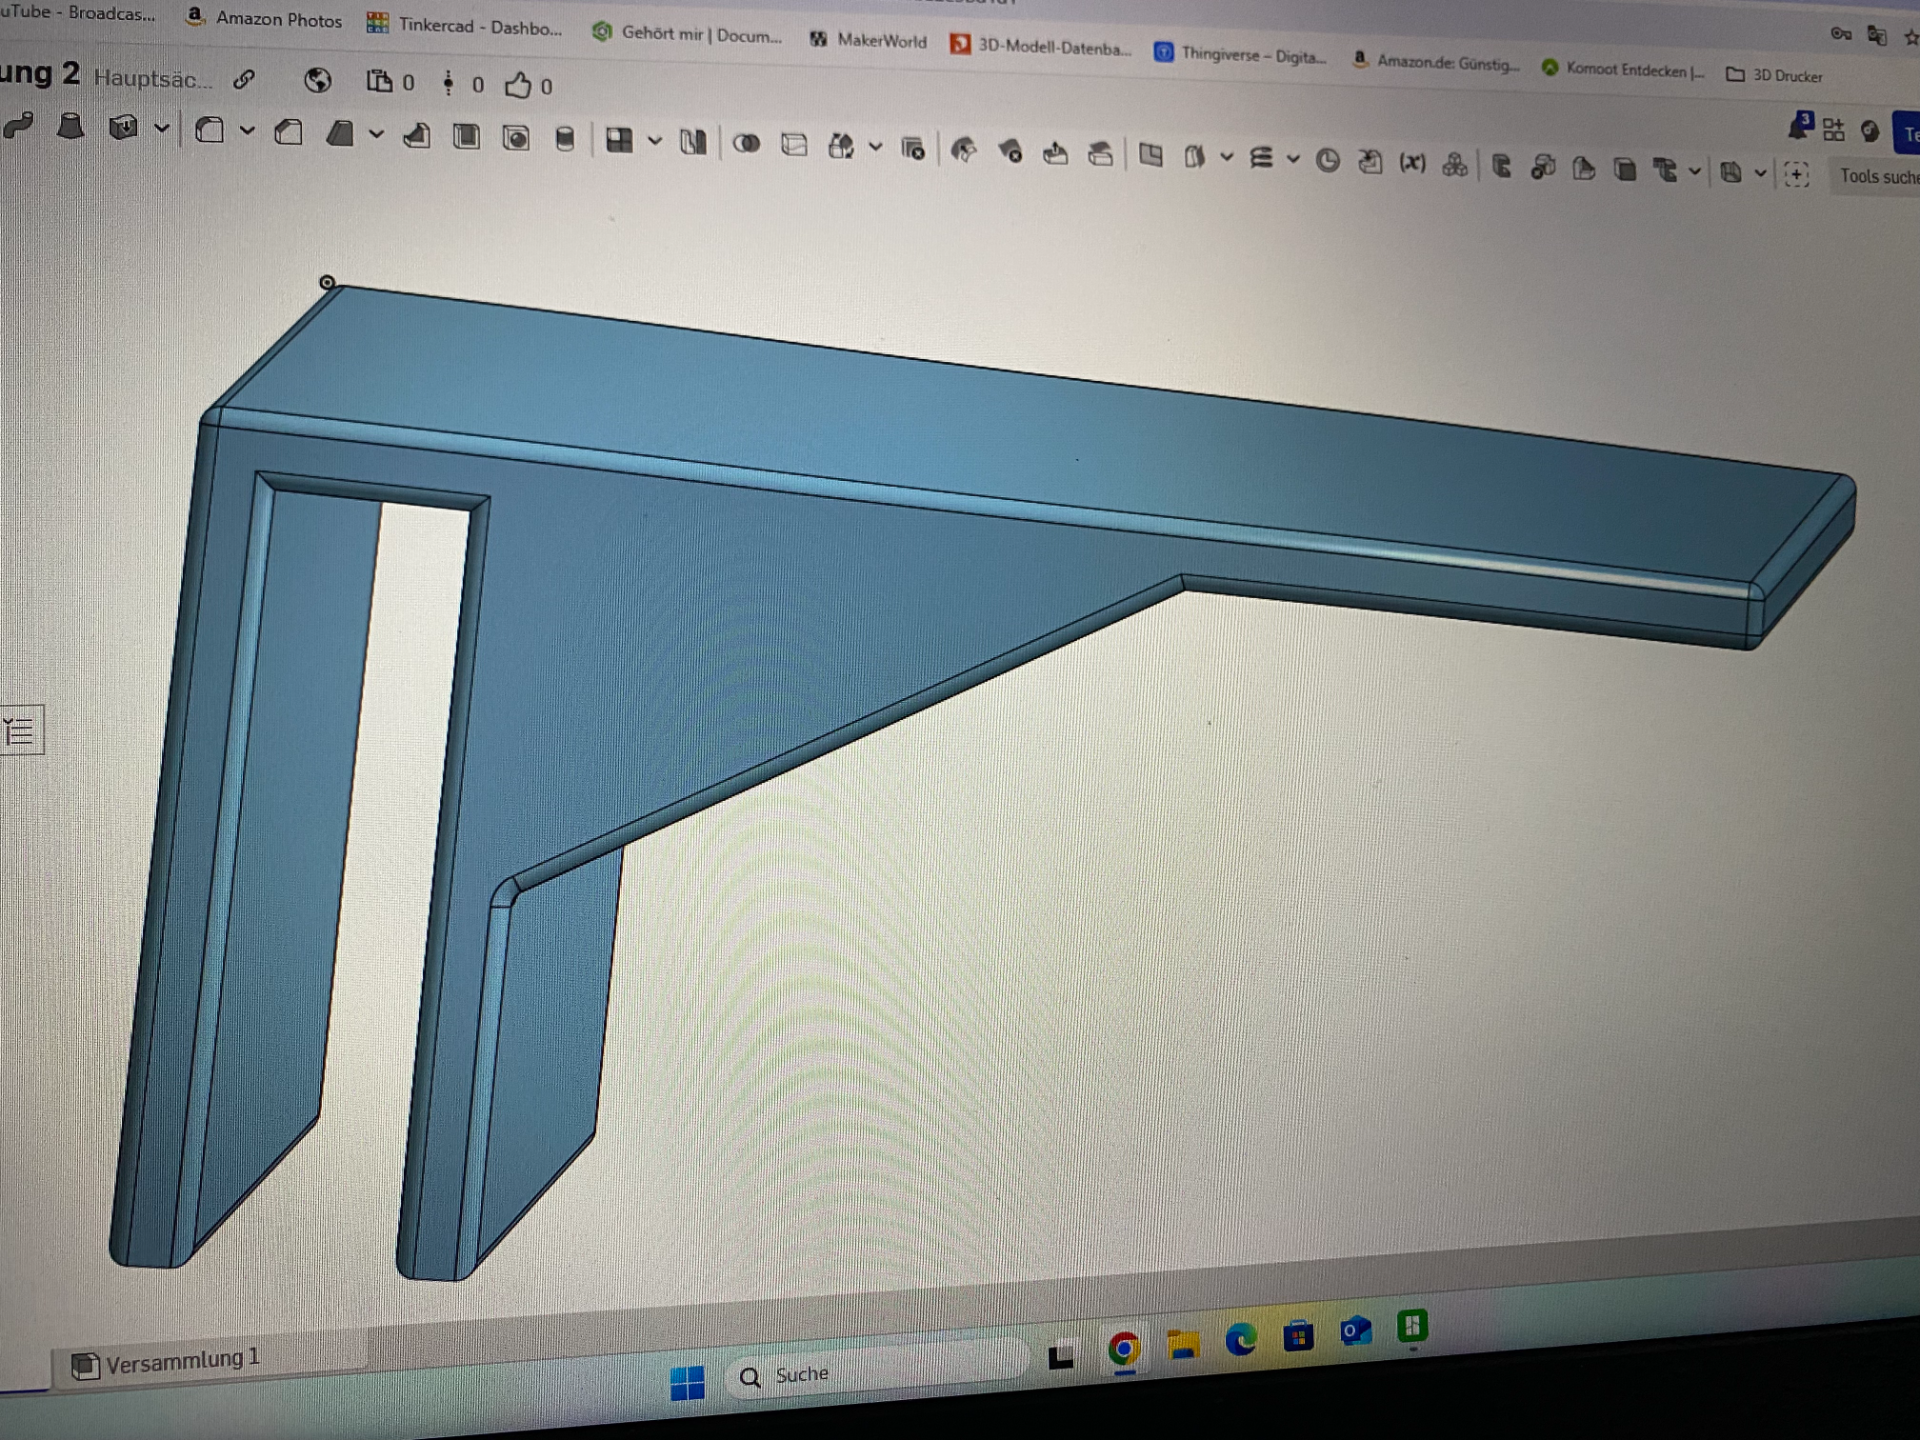Expand the Linear pattern dropdown arrow
The width and height of the screenshot is (1920, 1440).
[x=655, y=142]
